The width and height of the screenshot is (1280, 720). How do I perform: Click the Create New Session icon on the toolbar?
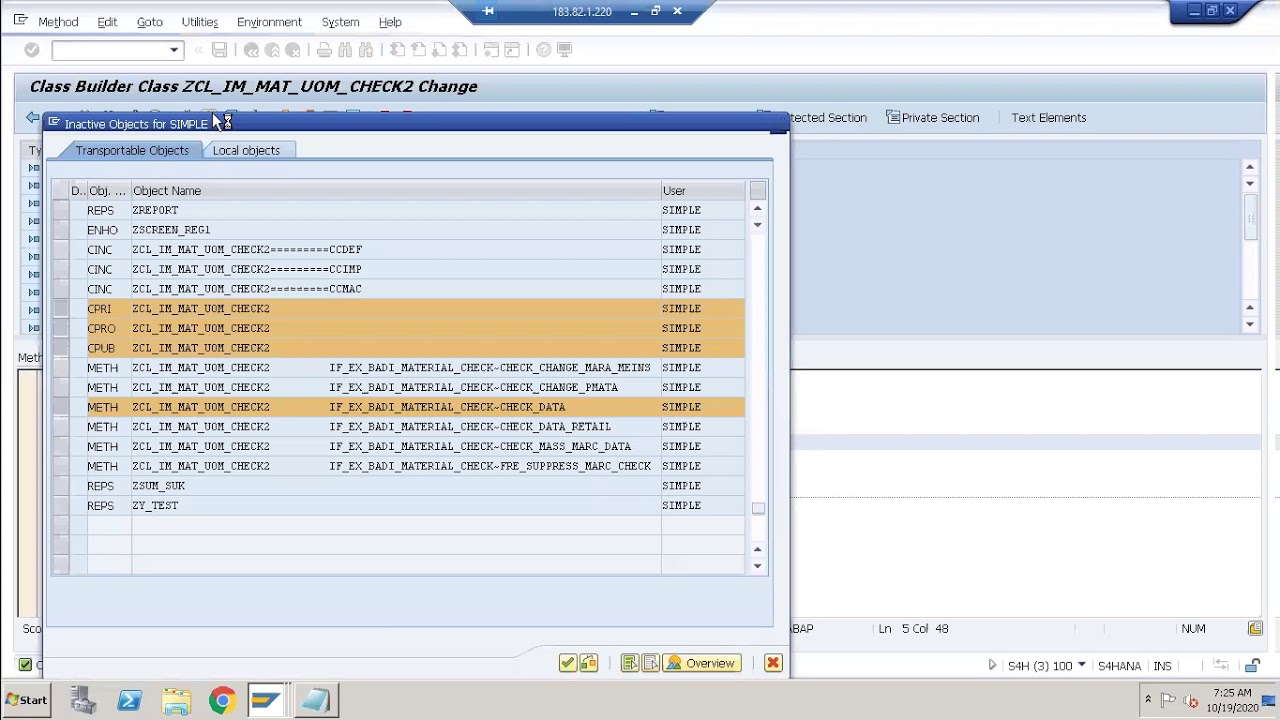[x=491, y=50]
